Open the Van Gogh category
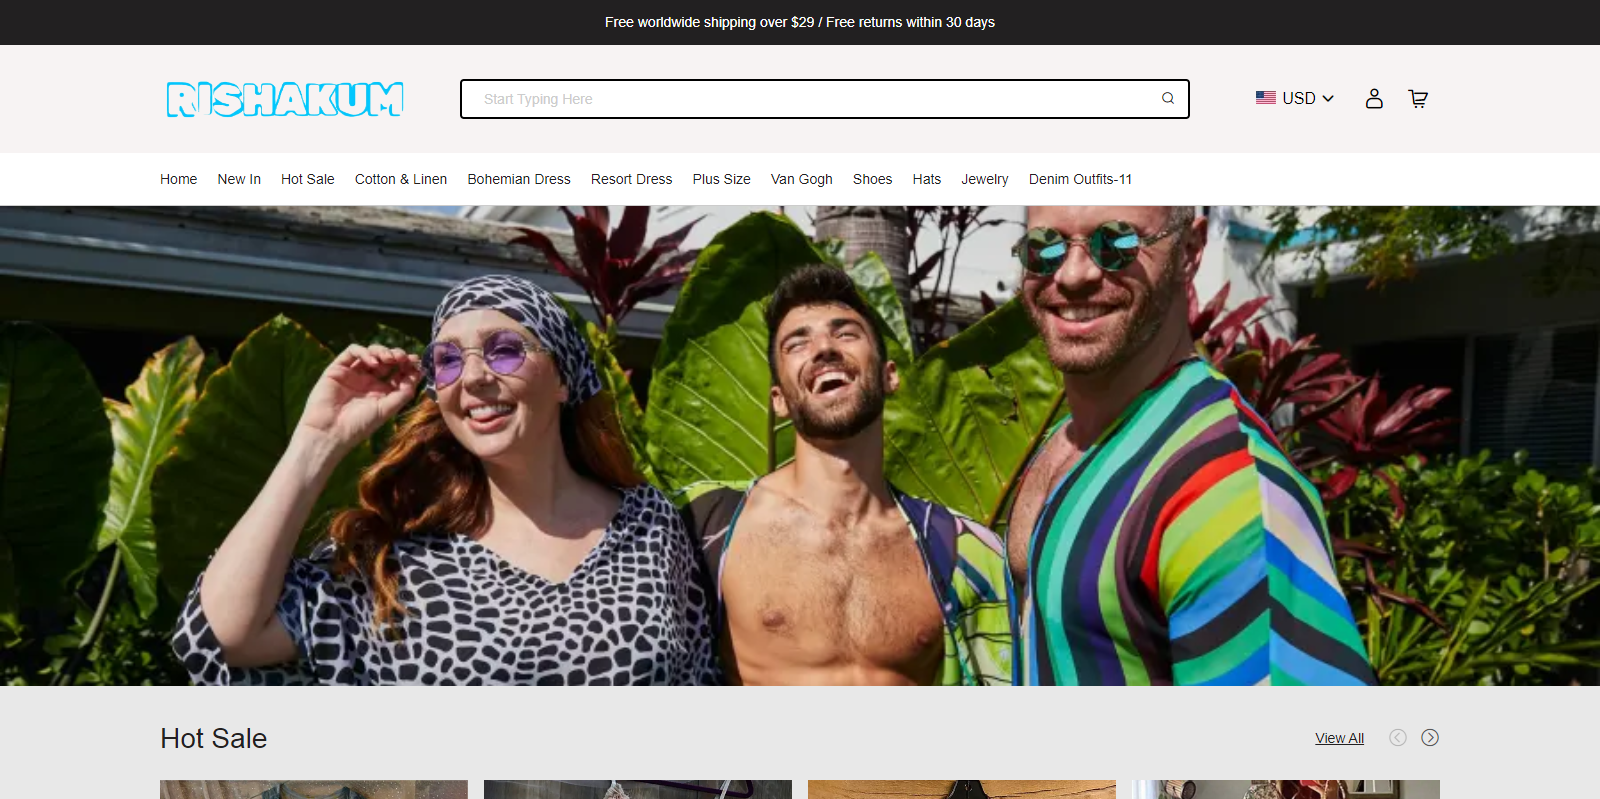Image resolution: width=1600 pixels, height=799 pixels. pos(801,179)
